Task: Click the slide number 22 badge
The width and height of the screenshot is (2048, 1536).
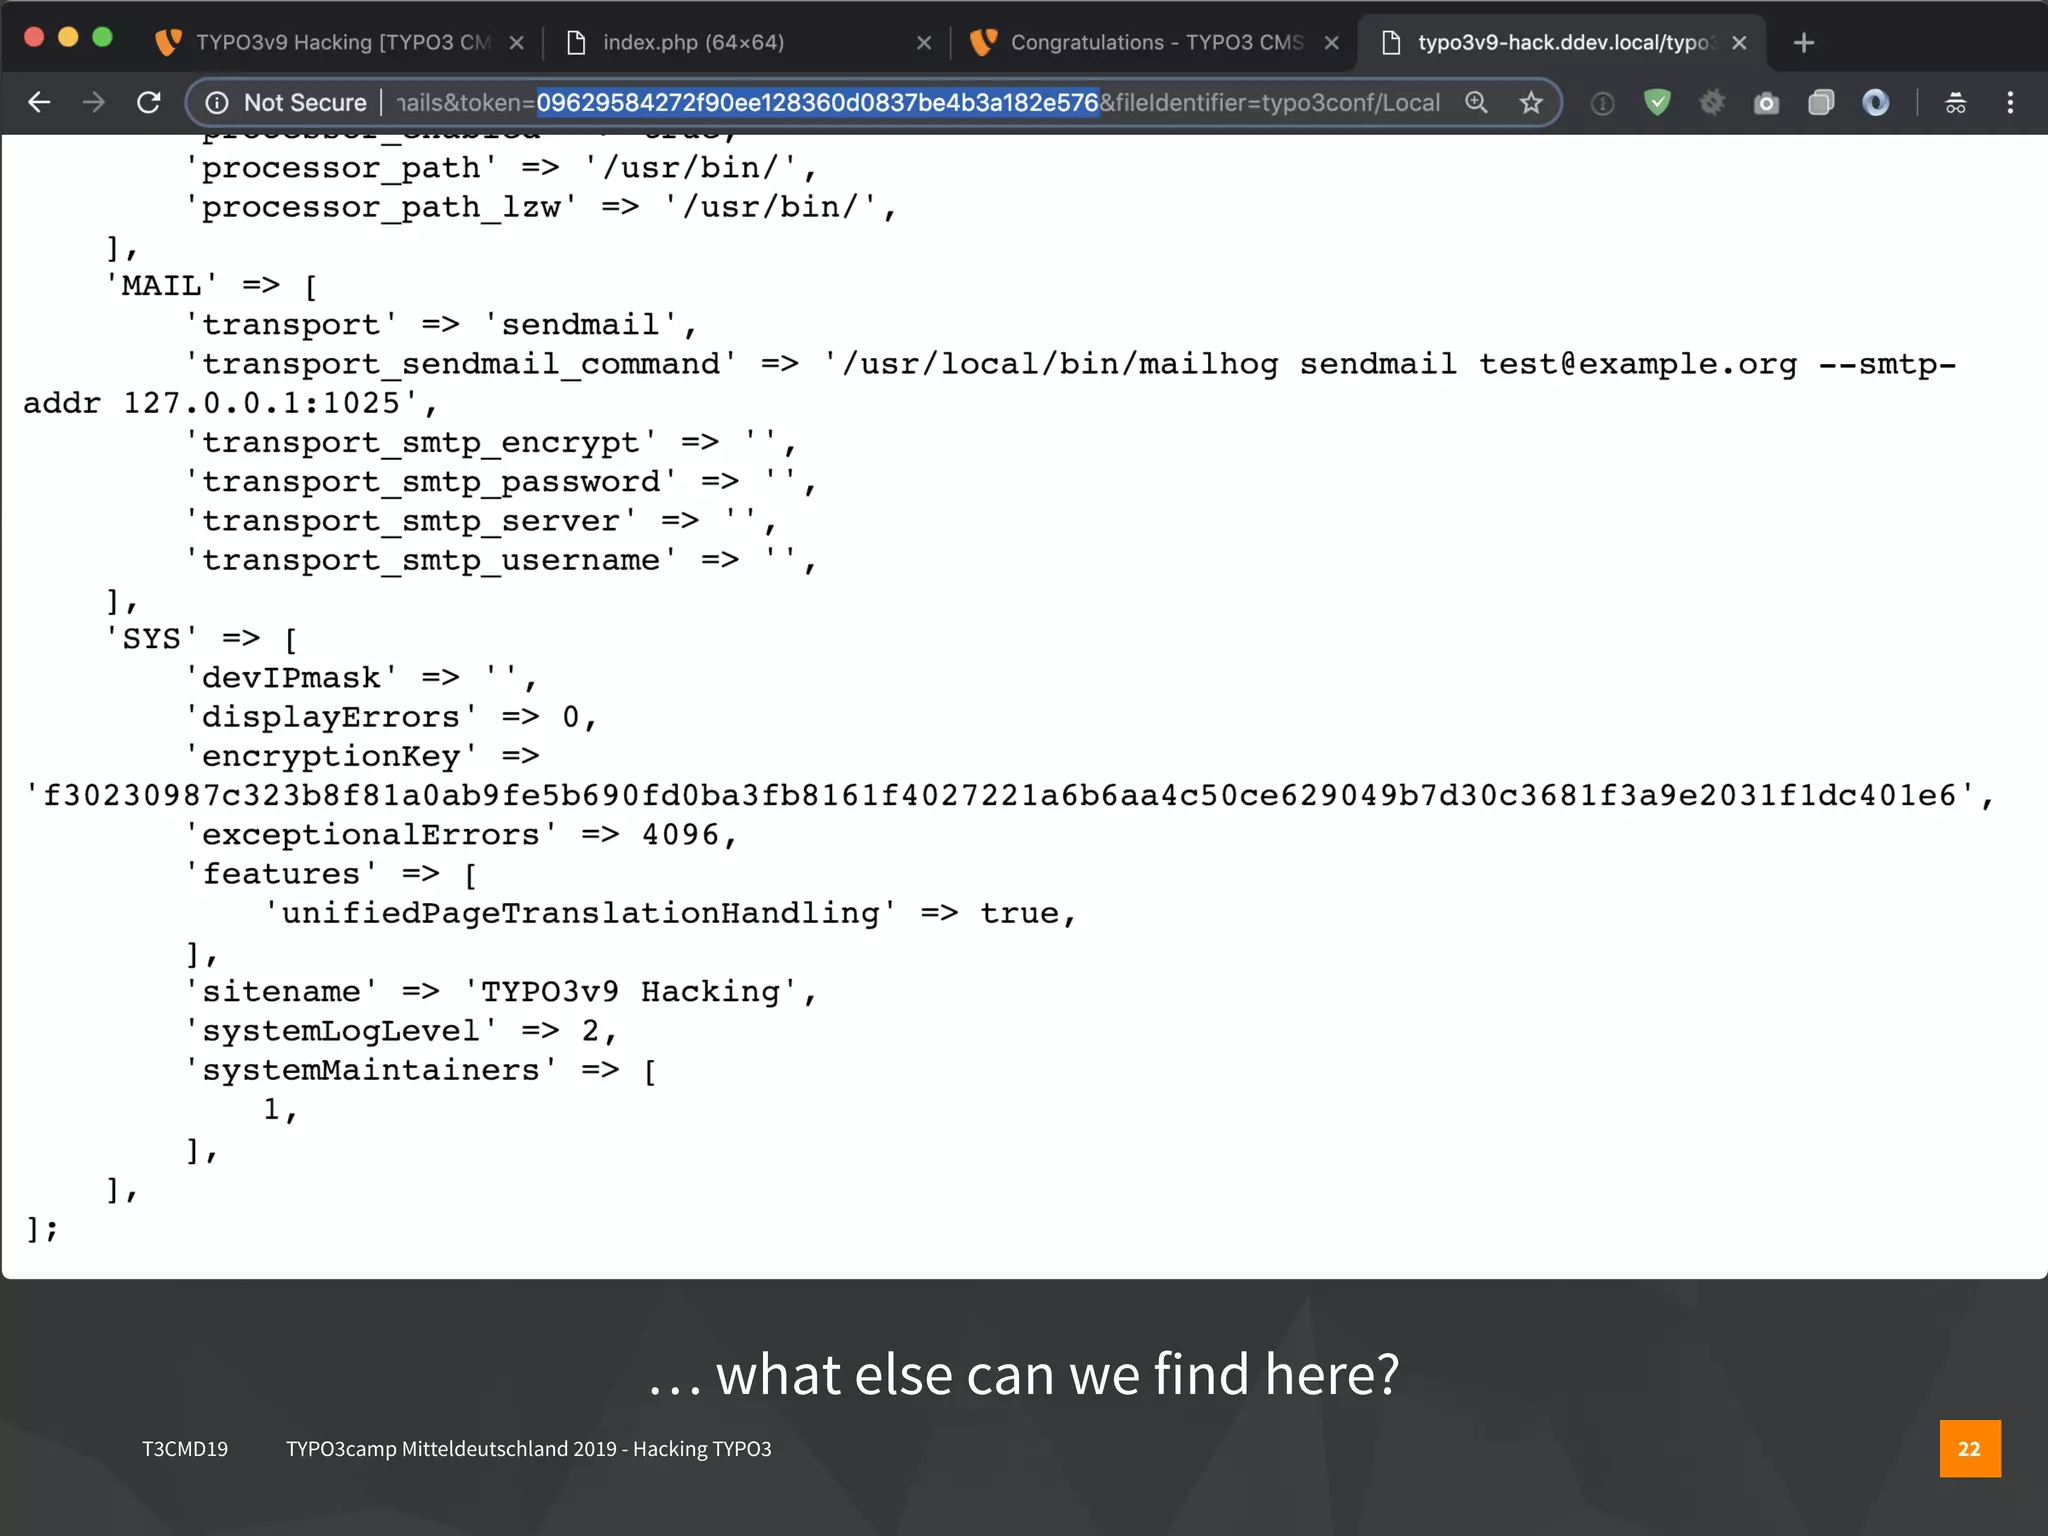Action: (1970, 1448)
